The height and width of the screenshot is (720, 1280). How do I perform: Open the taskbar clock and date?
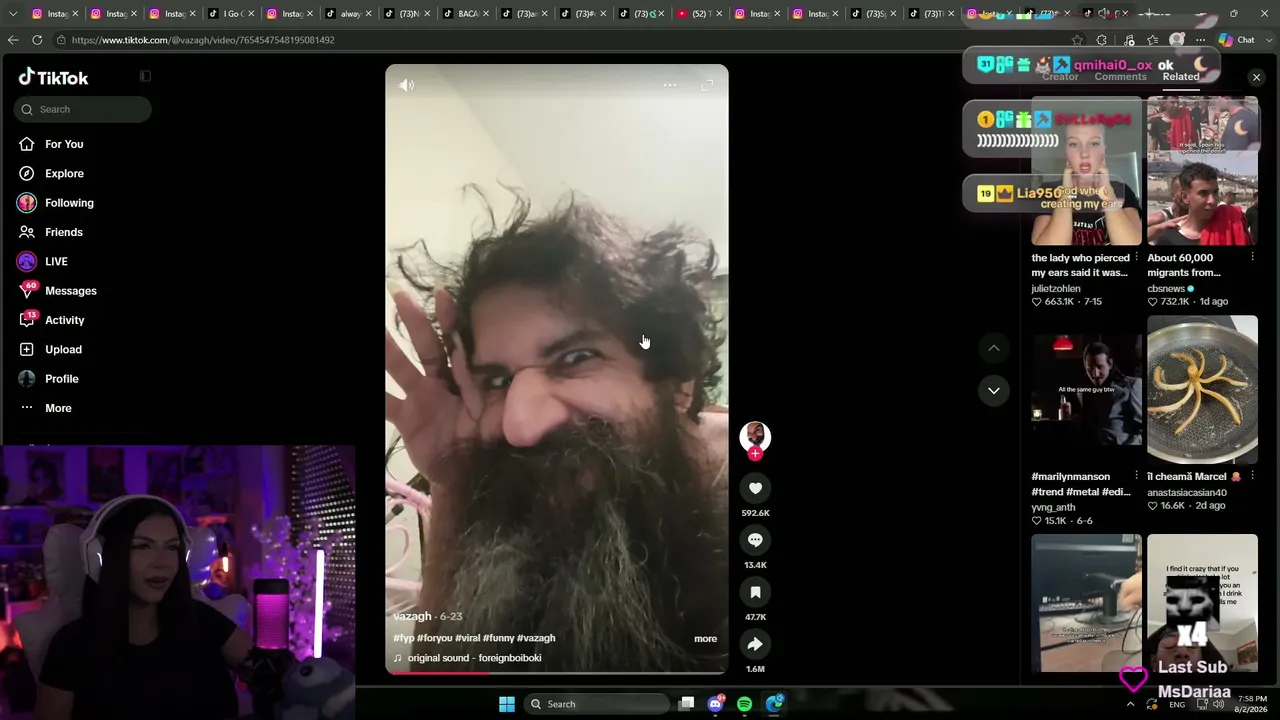[1252, 704]
